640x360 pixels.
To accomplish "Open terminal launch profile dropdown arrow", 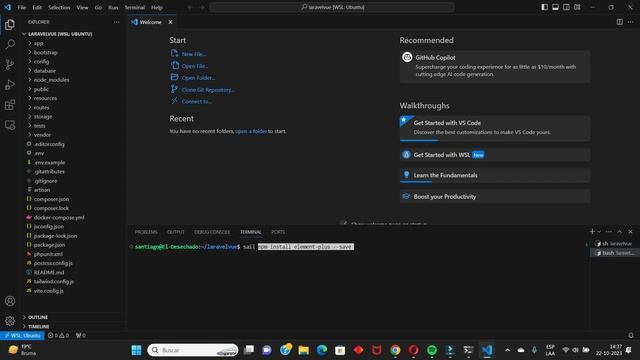I will [x=599, y=232].
